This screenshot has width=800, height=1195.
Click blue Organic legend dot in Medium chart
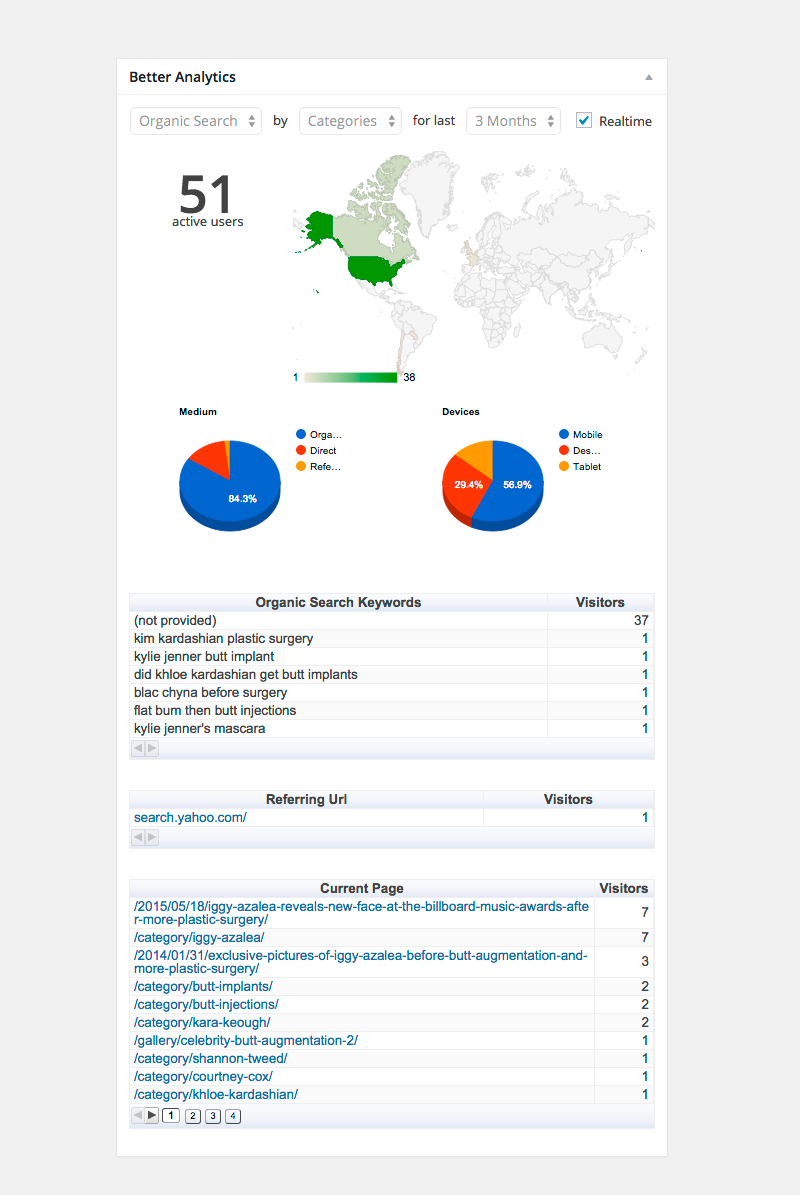pyautogui.click(x=301, y=434)
